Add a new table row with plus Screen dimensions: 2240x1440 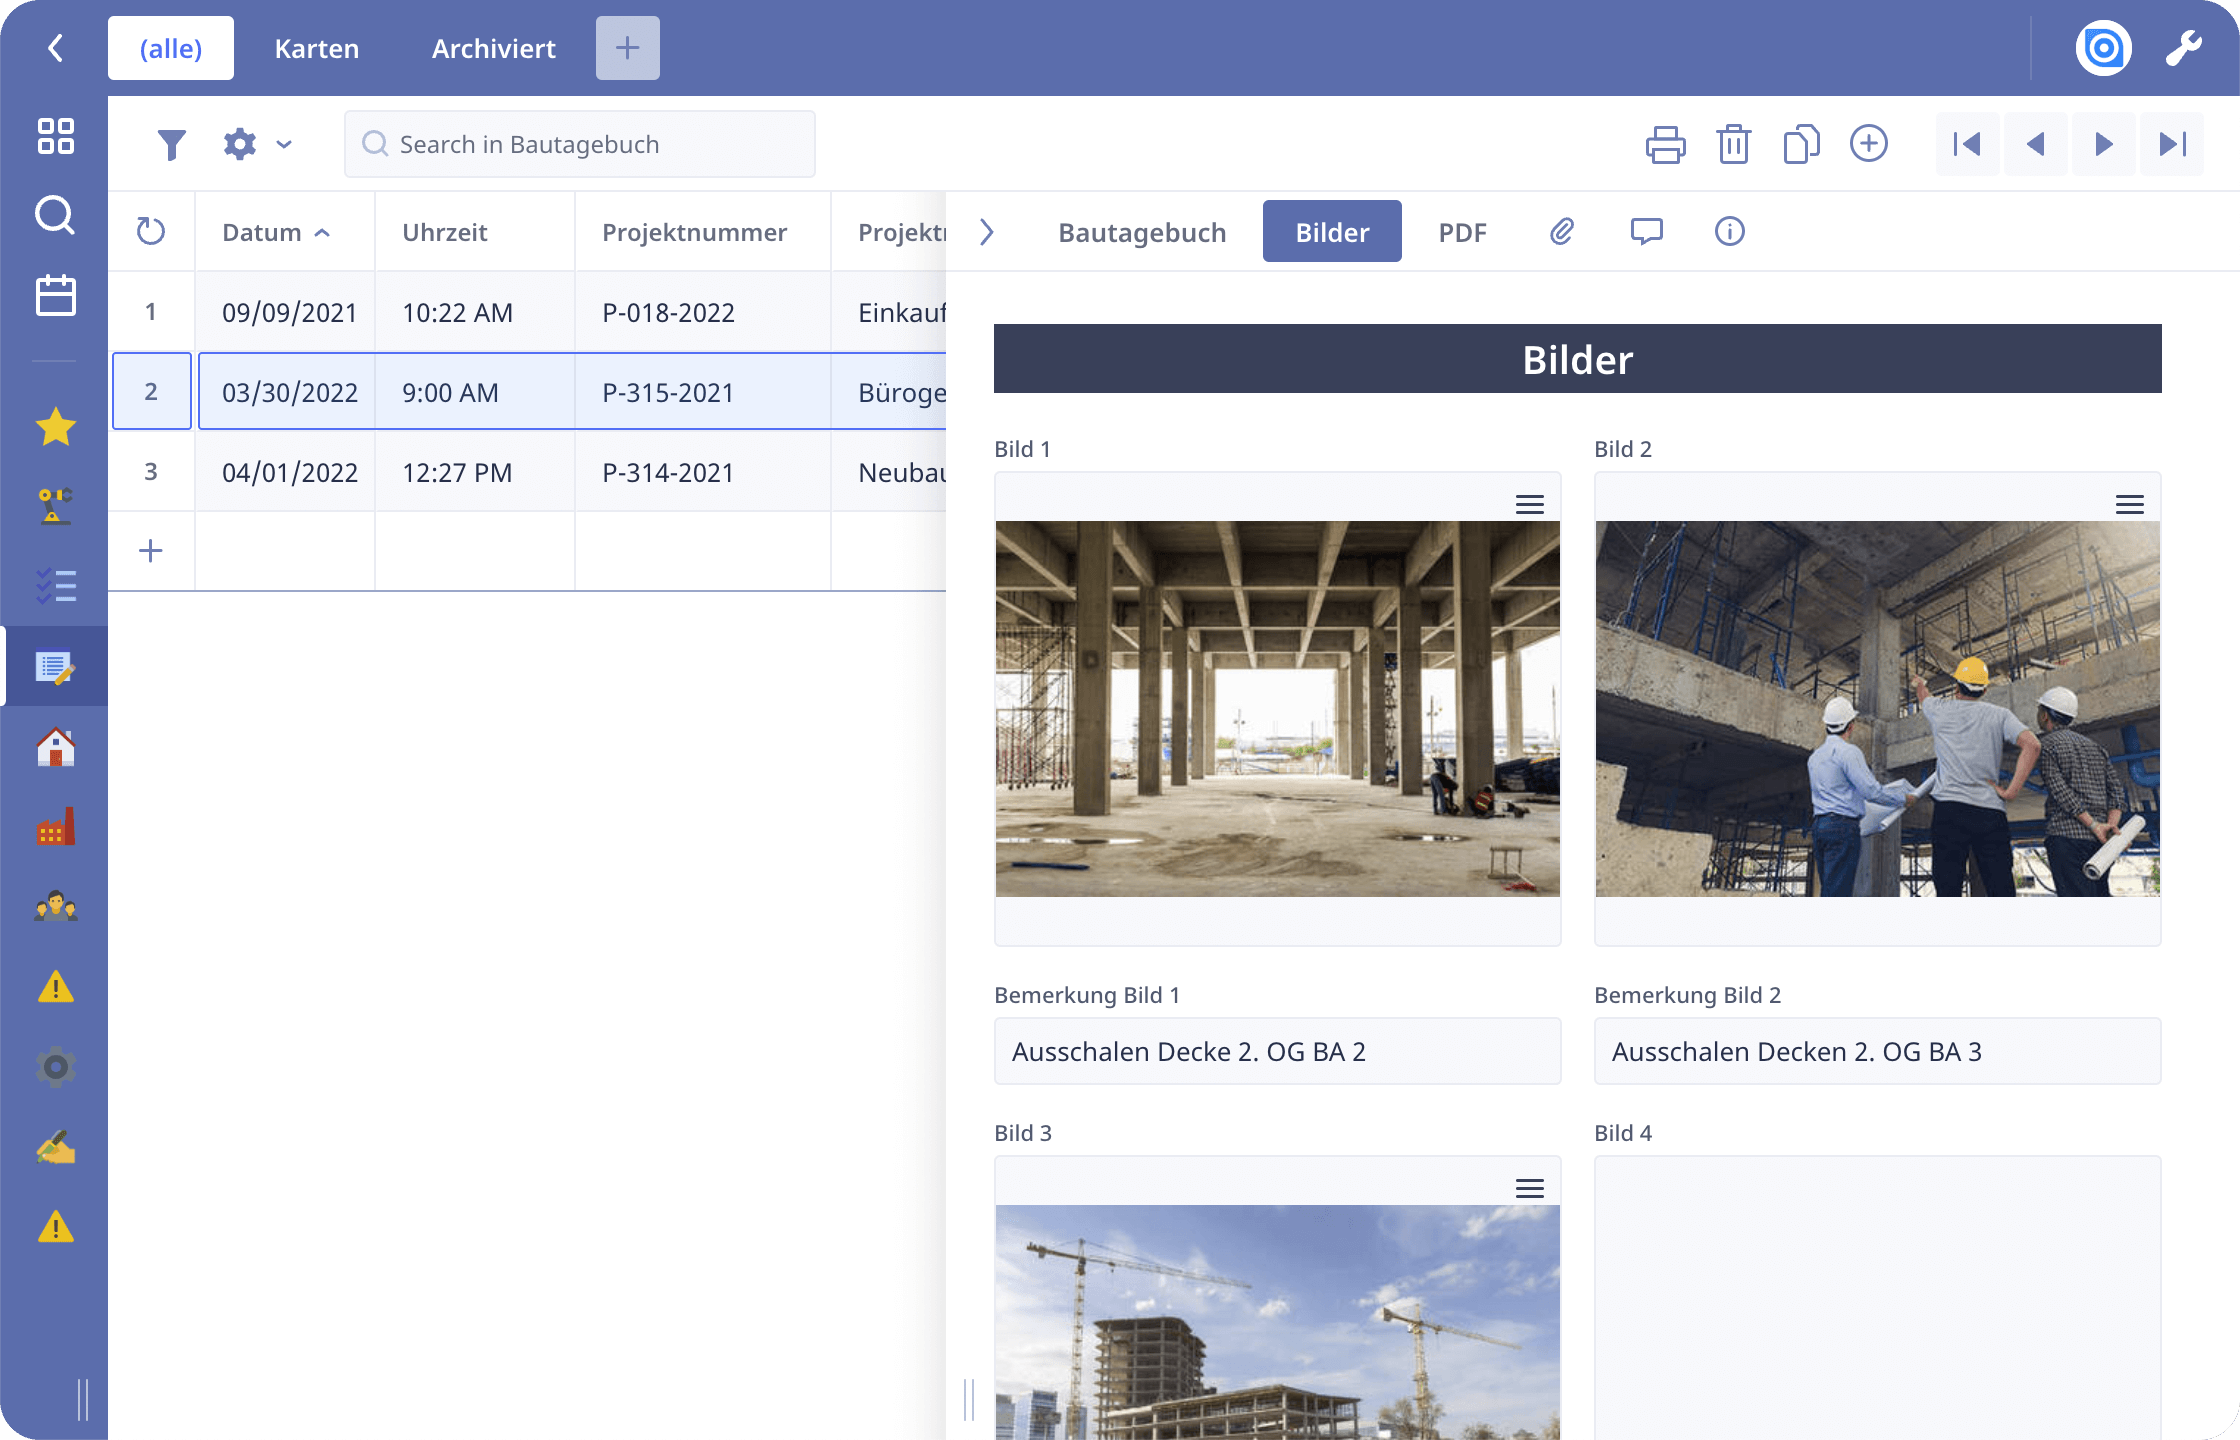pyautogui.click(x=151, y=550)
